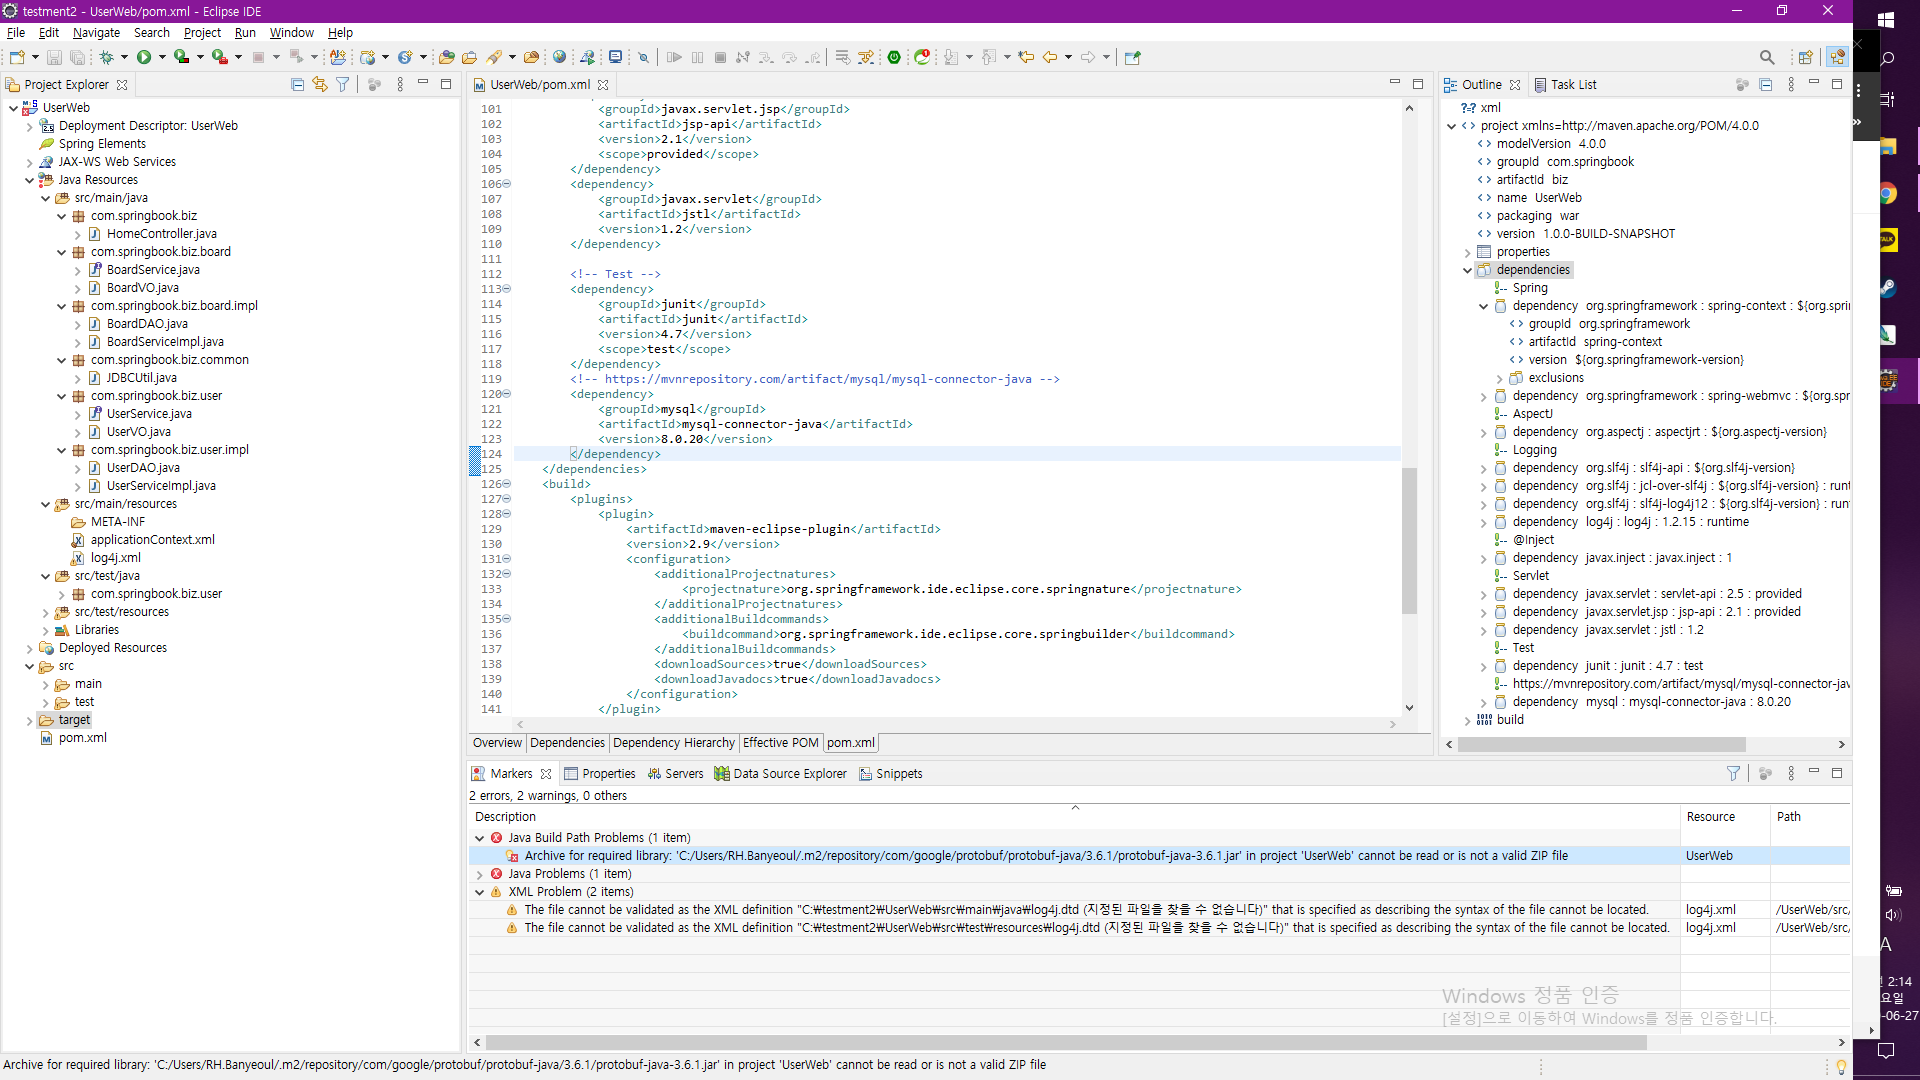
Task: Sort markers by the Resource column
Action: [1724, 817]
